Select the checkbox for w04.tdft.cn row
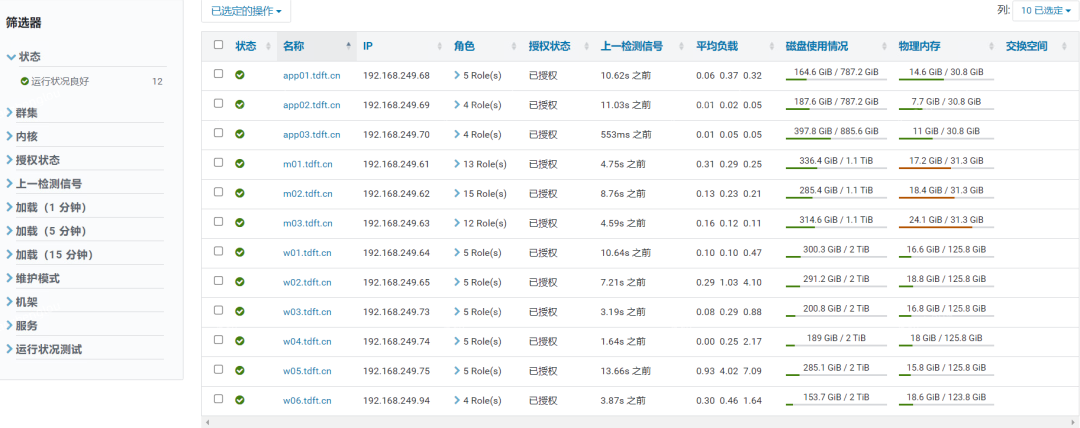The image size is (1080, 428). 219,341
